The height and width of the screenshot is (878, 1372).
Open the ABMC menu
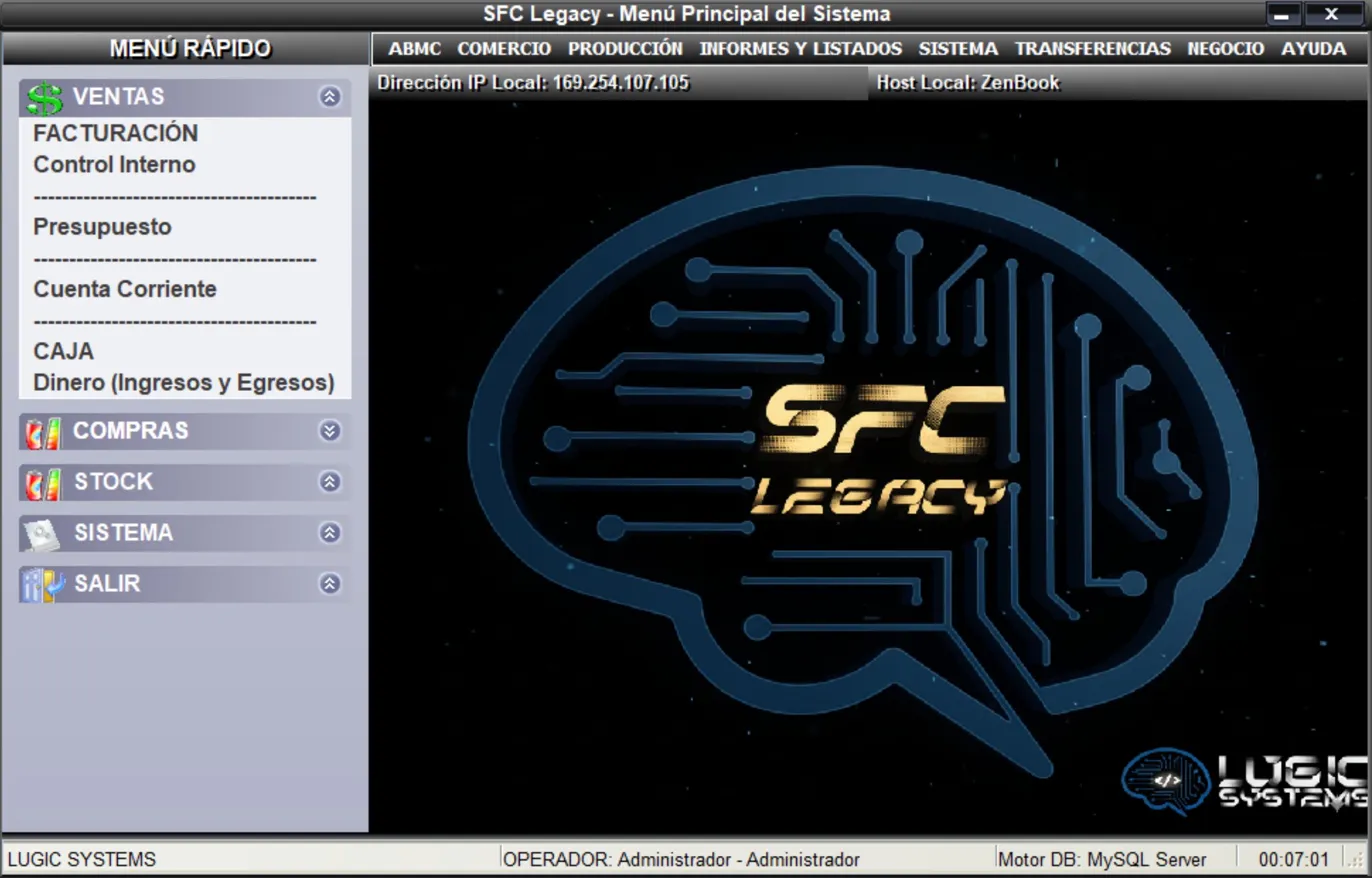[414, 48]
